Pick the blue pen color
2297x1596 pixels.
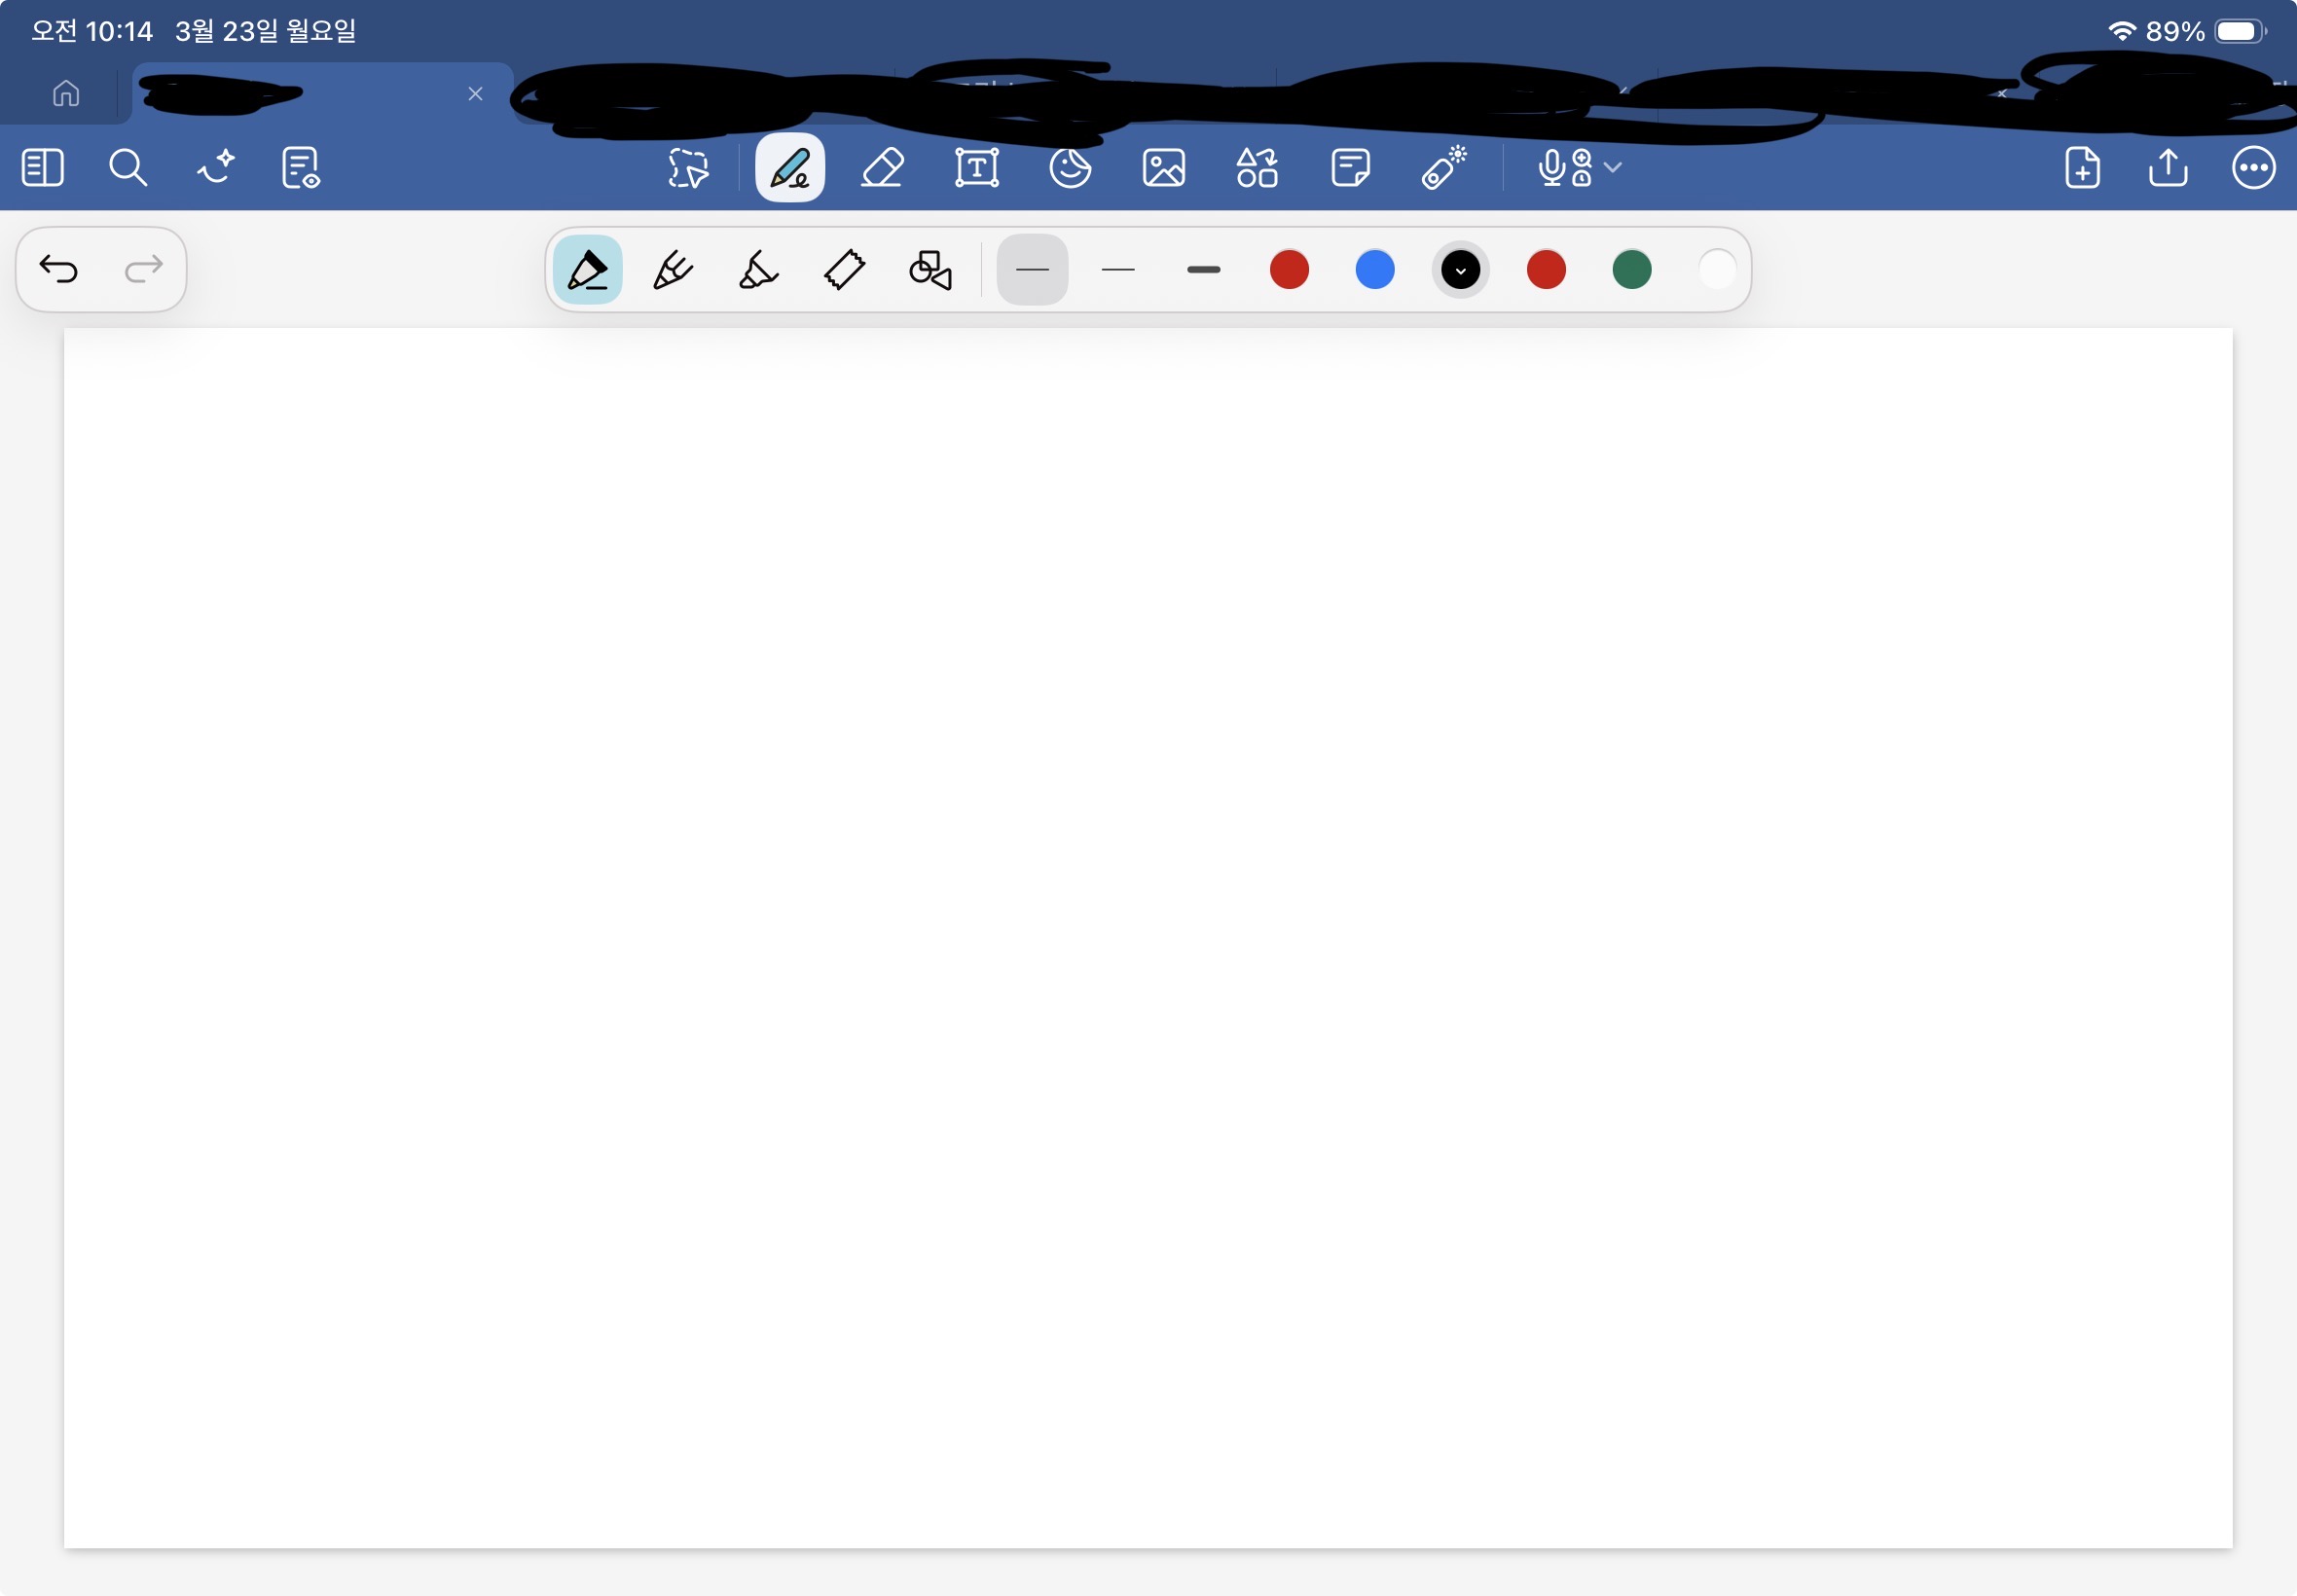click(1375, 270)
